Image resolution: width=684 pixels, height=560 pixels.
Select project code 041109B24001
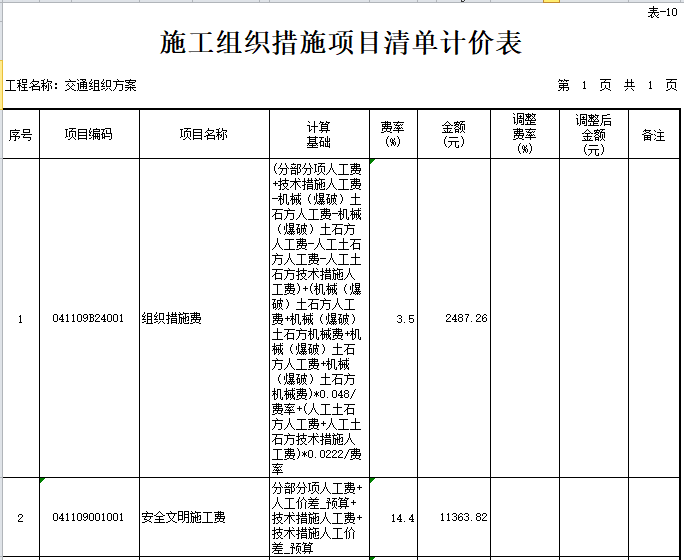point(88,319)
